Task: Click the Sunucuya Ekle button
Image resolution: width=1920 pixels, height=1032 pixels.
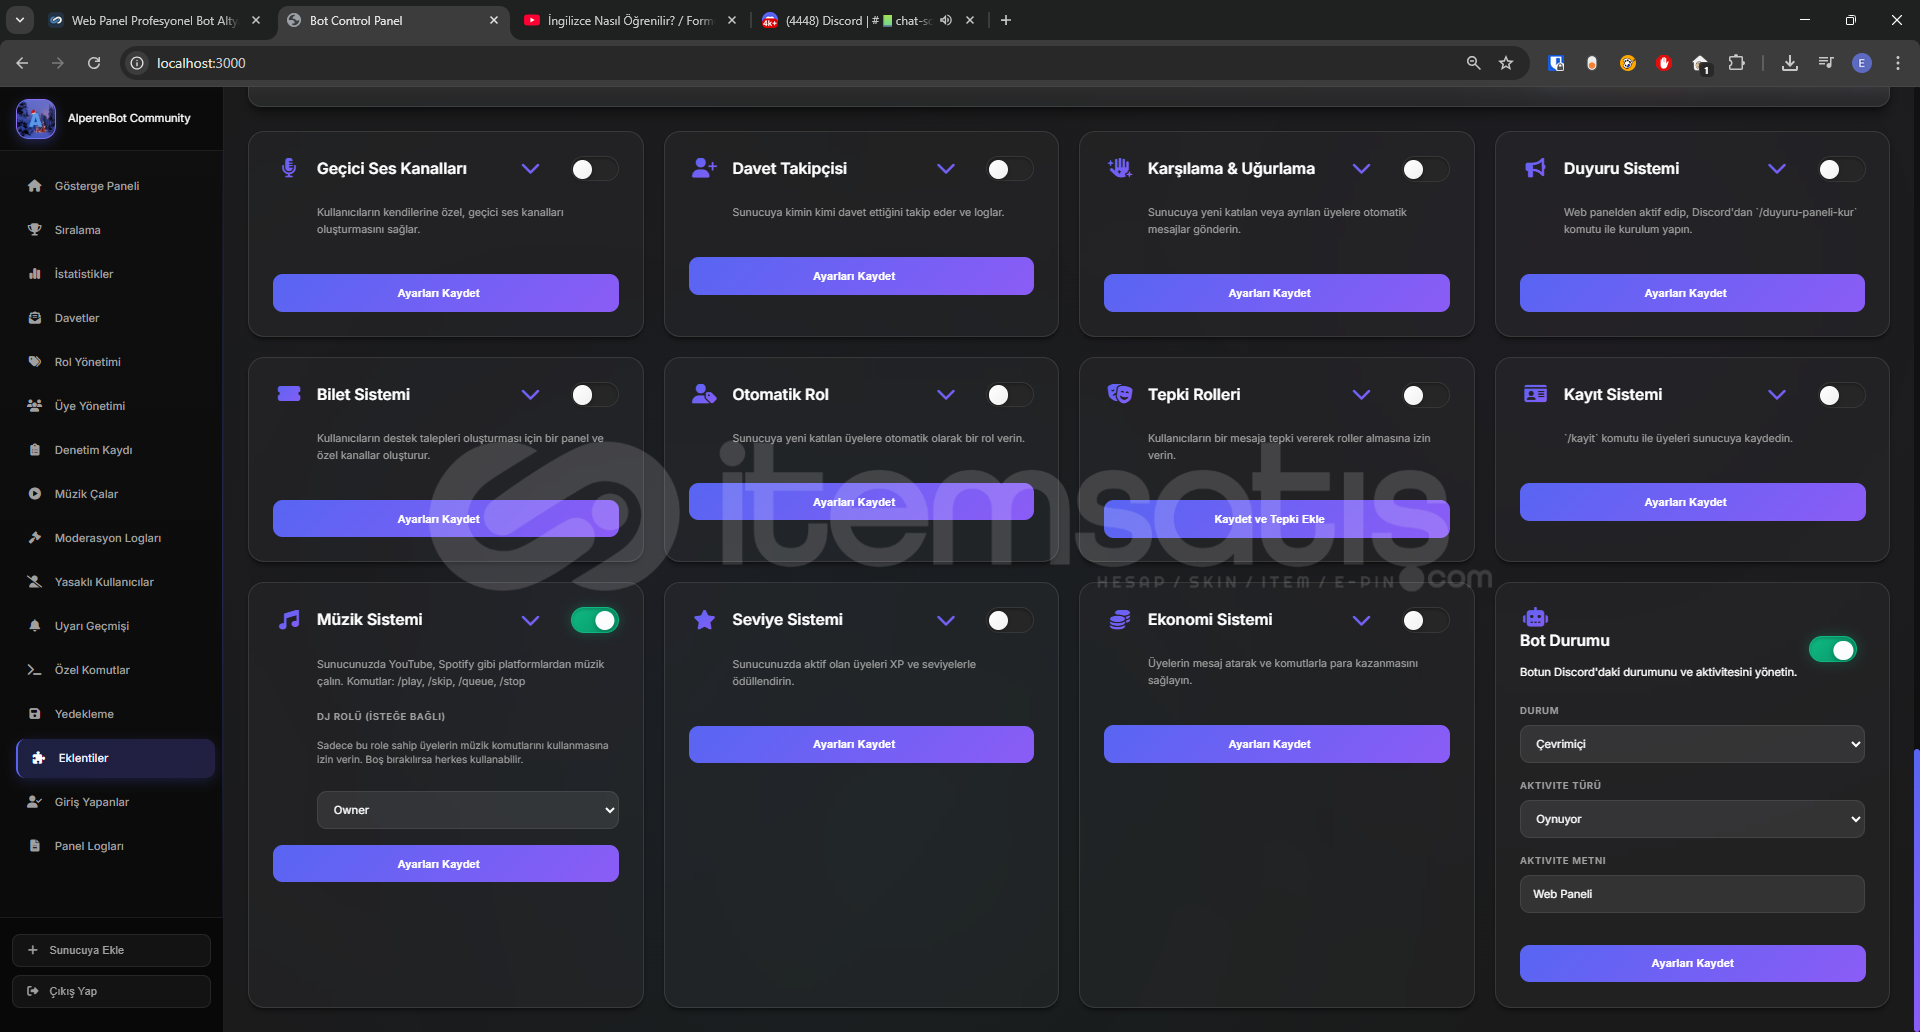Action: pos(111,950)
